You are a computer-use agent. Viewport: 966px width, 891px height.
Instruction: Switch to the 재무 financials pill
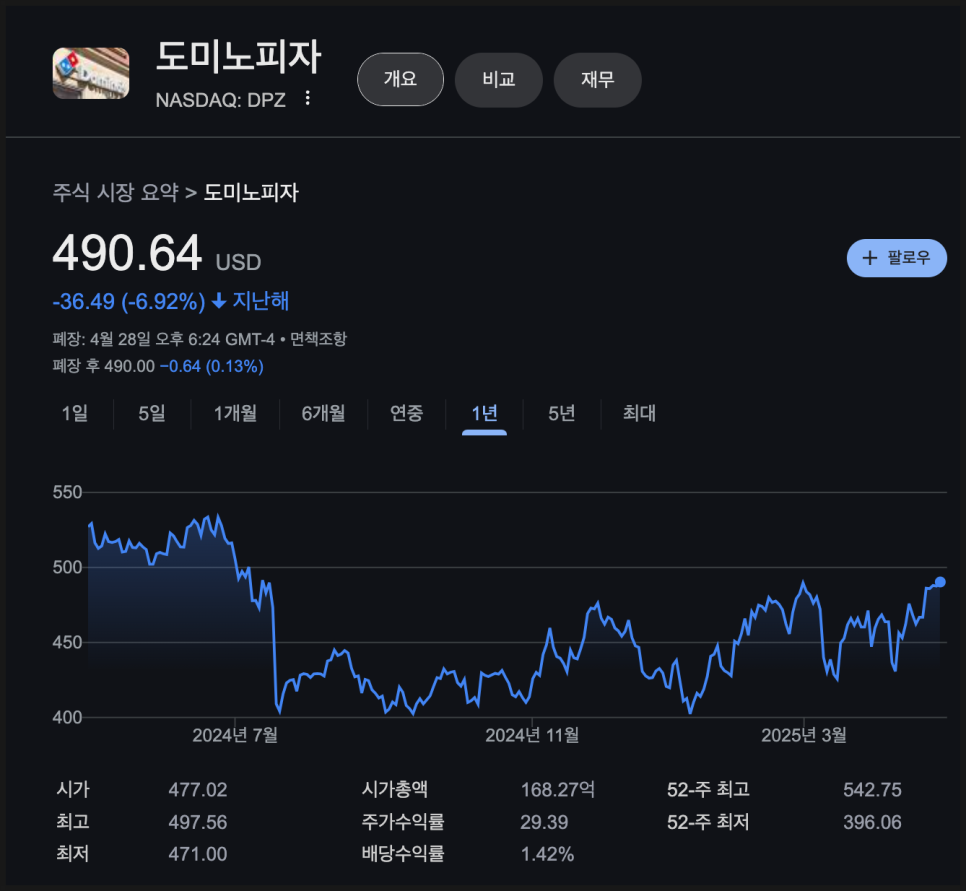tap(598, 79)
